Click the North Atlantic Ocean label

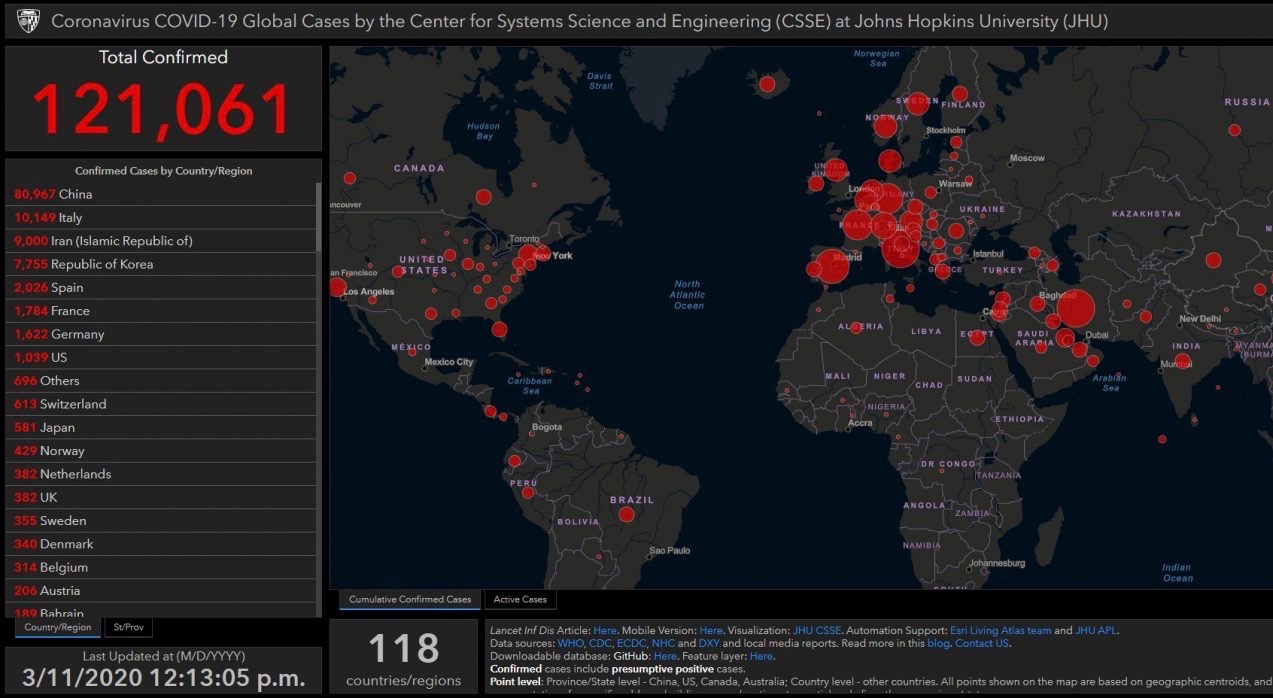point(688,295)
